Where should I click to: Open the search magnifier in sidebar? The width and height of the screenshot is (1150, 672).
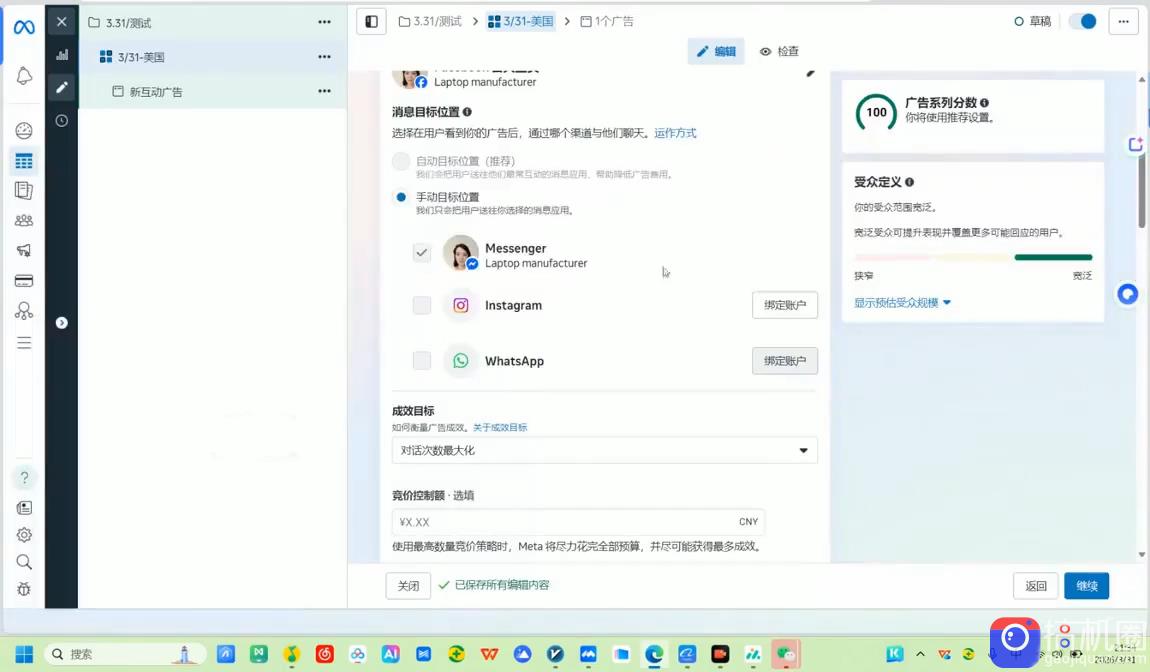23,562
